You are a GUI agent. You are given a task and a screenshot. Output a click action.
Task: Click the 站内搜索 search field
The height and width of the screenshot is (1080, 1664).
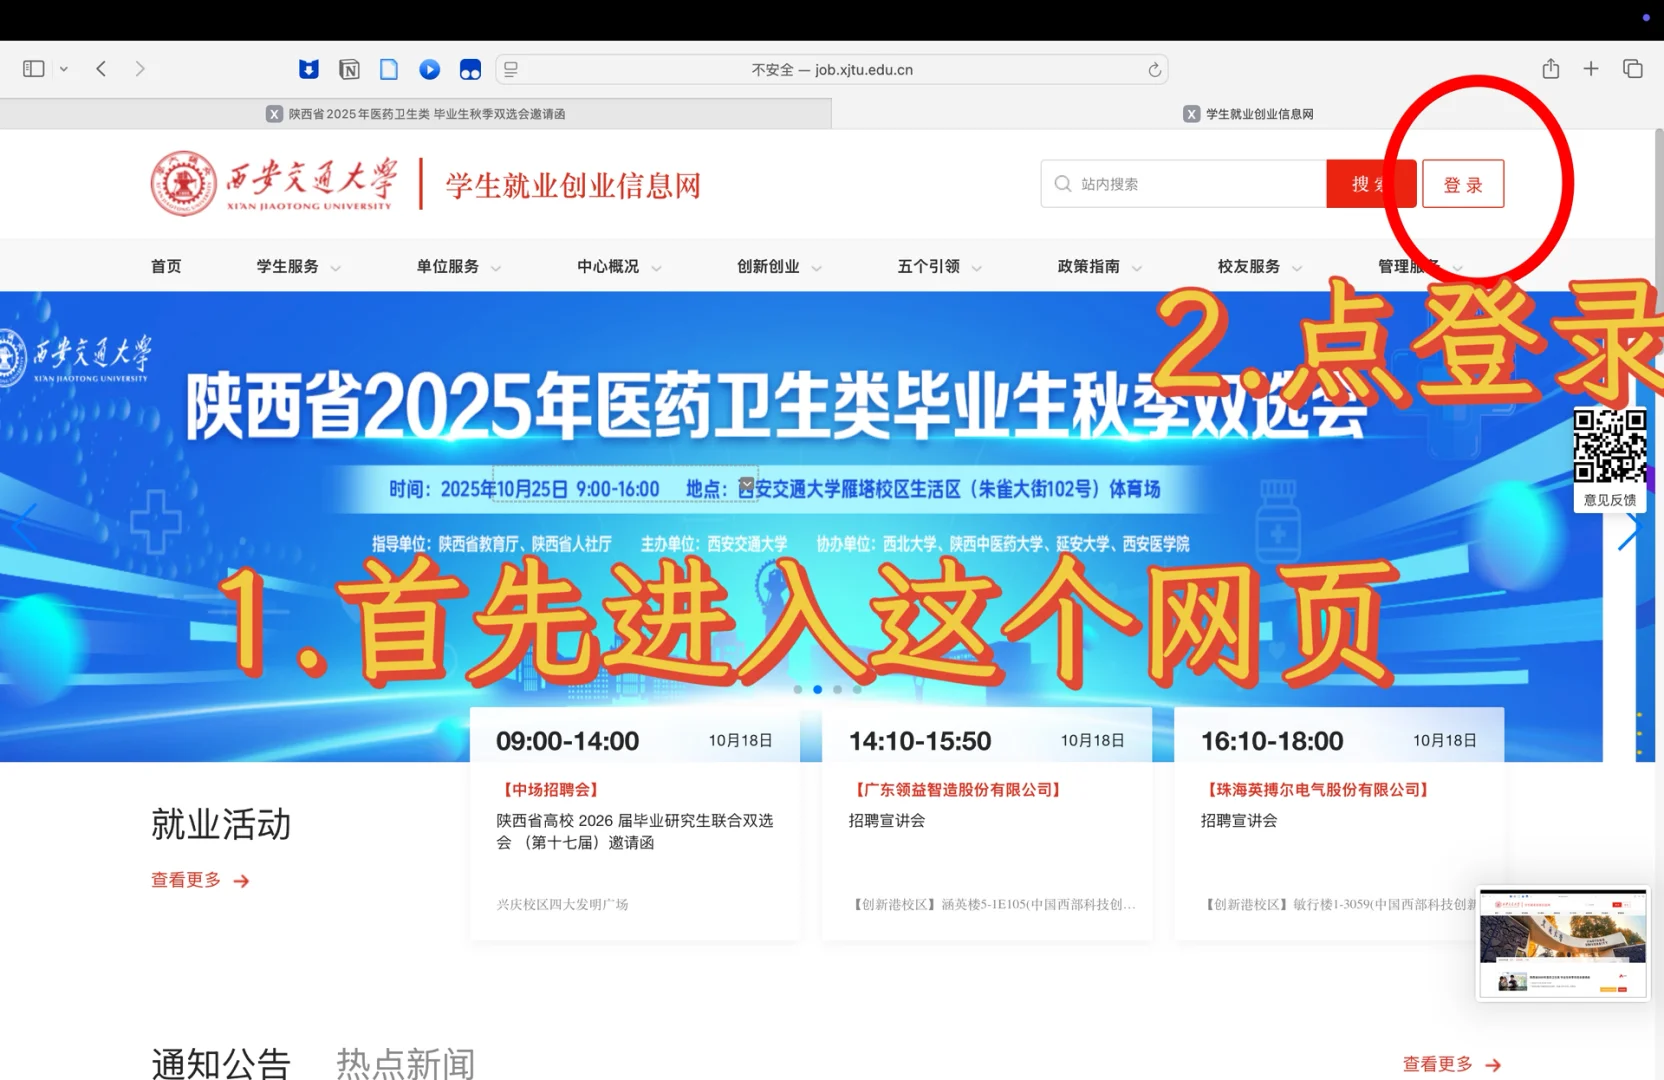click(1184, 184)
